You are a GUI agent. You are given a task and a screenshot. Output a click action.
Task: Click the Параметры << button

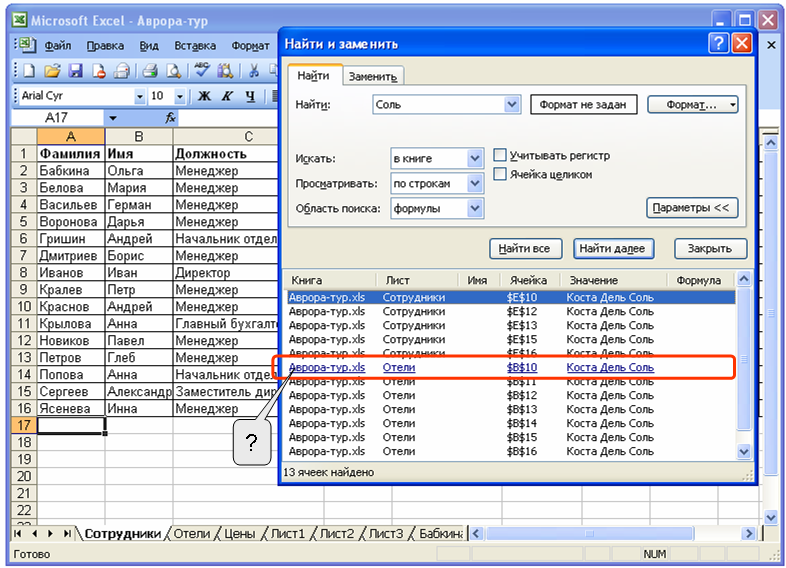click(691, 208)
